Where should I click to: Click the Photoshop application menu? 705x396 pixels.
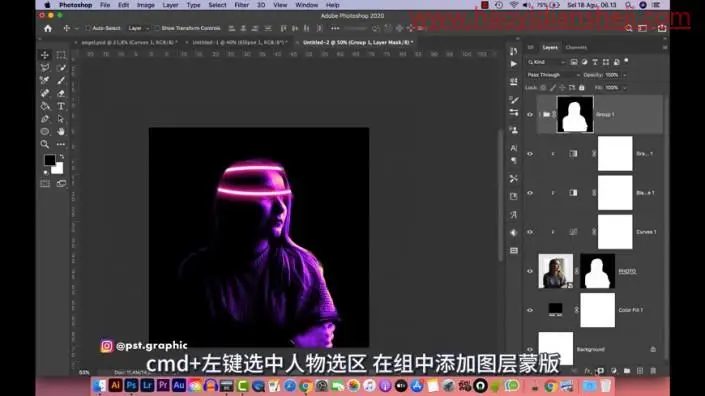(76, 5)
